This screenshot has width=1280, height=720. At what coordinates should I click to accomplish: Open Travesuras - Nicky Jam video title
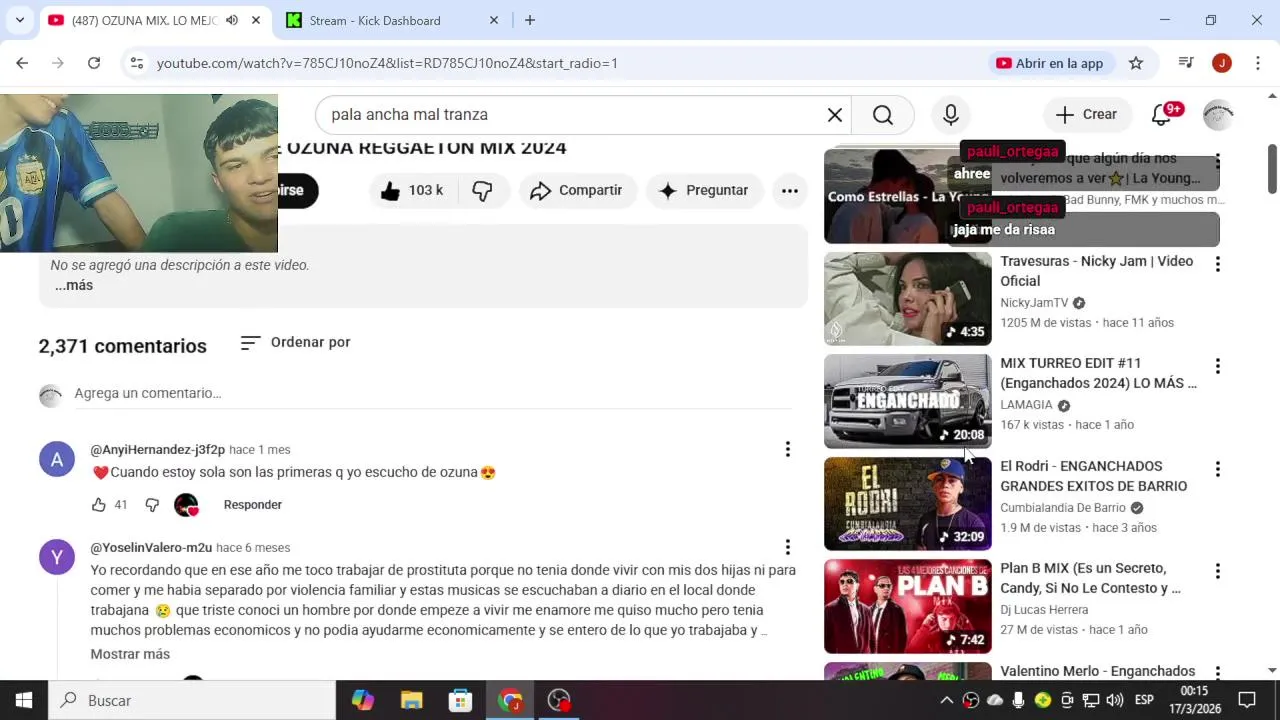pyautogui.click(x=1097, y=271)
